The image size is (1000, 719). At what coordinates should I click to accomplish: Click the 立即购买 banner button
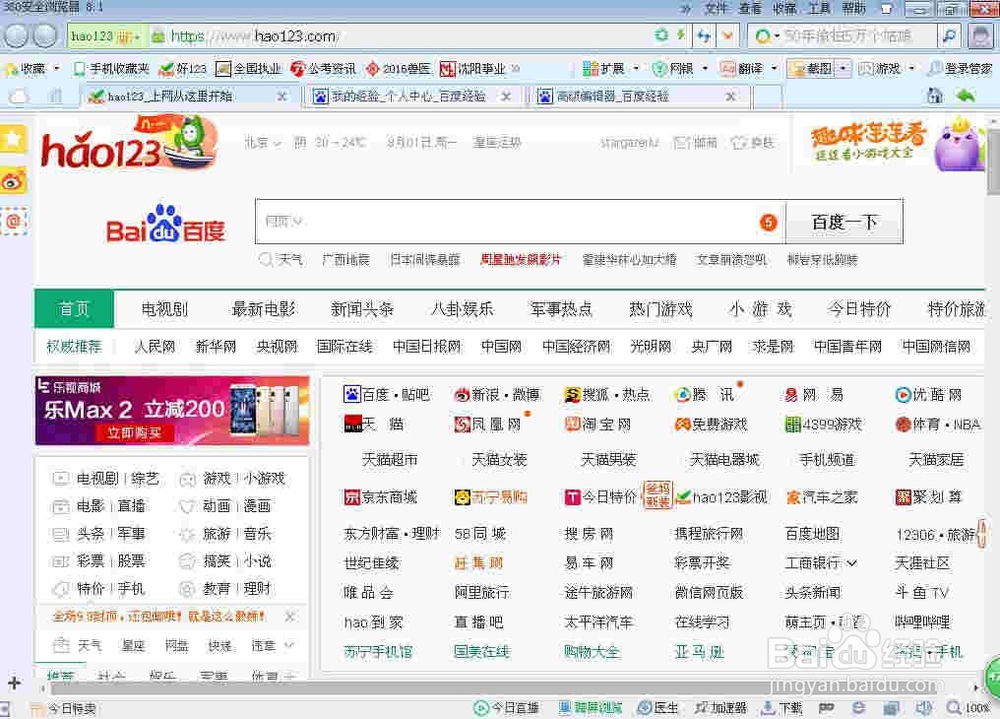click(134, 433)
